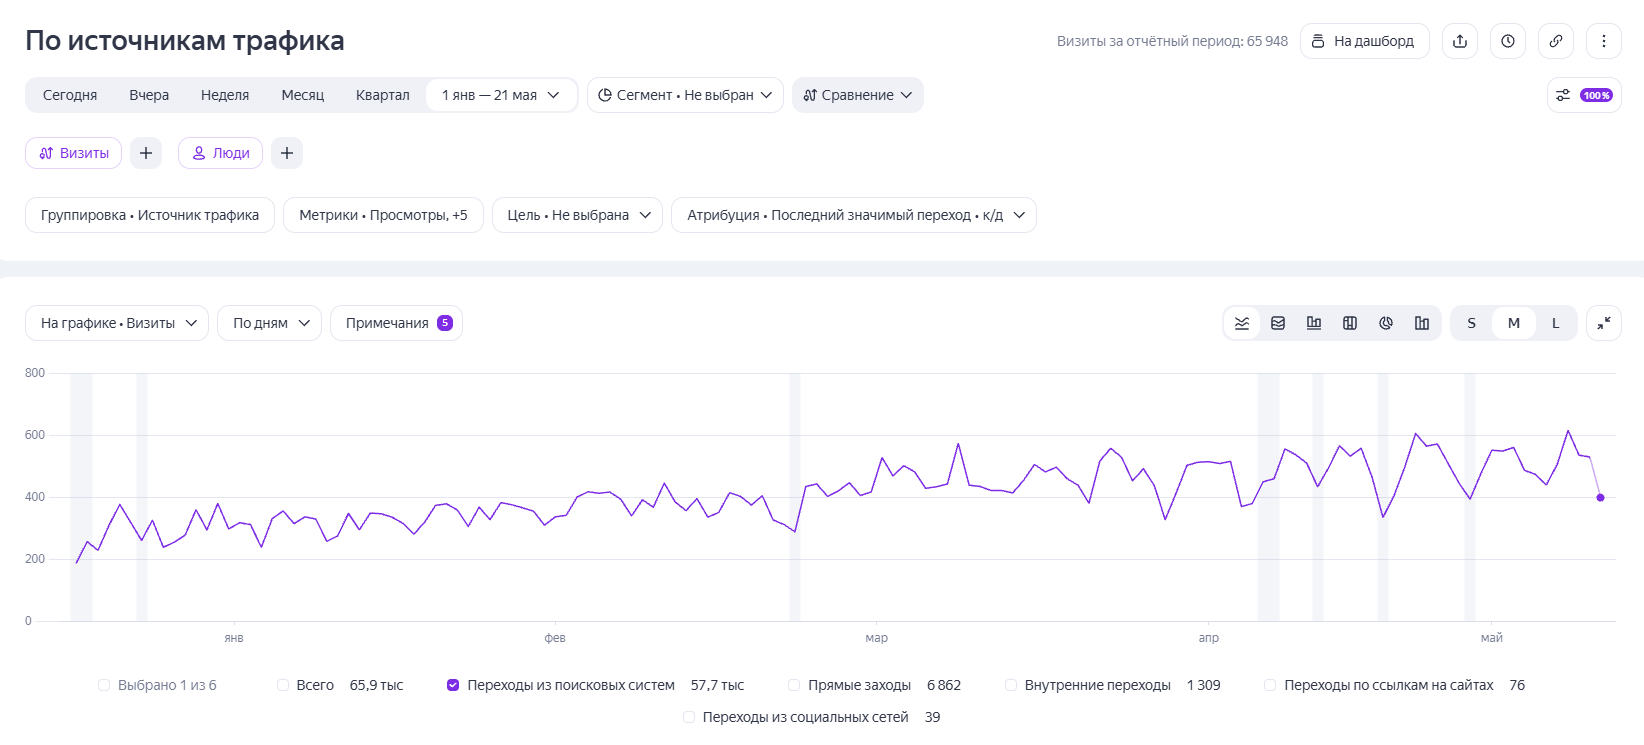Screen dimensions: 1644x745
Task: Open По дням granularity dropdown
Action: tap(269, 323)
